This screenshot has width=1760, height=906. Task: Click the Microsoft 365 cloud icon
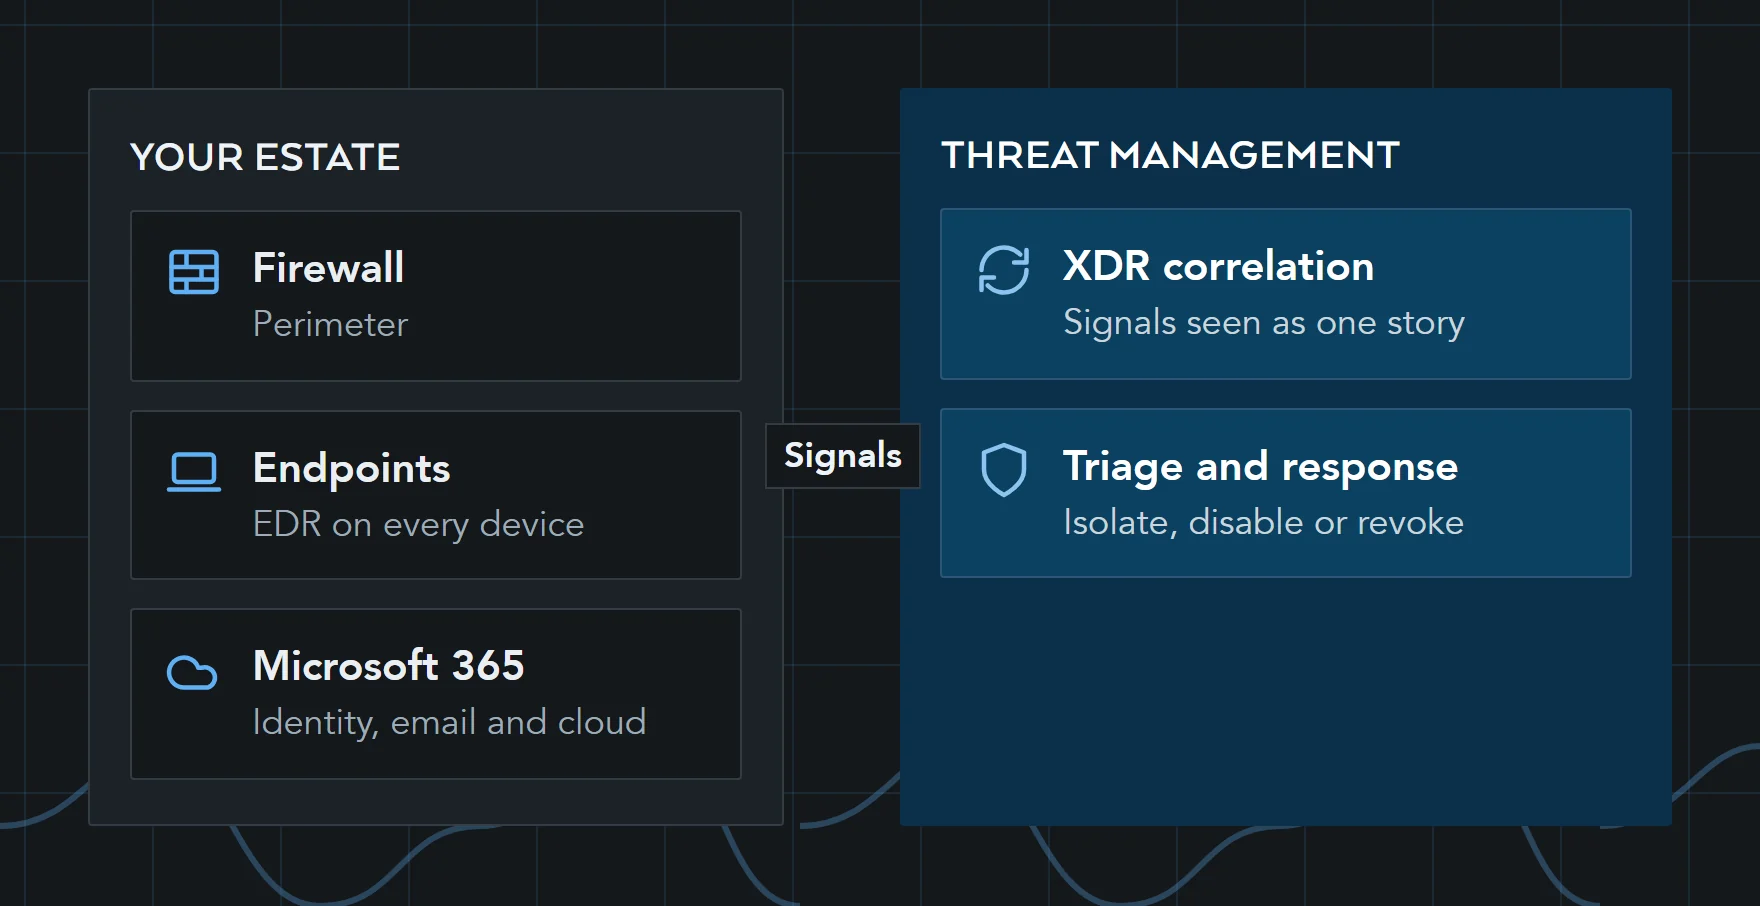192,673
